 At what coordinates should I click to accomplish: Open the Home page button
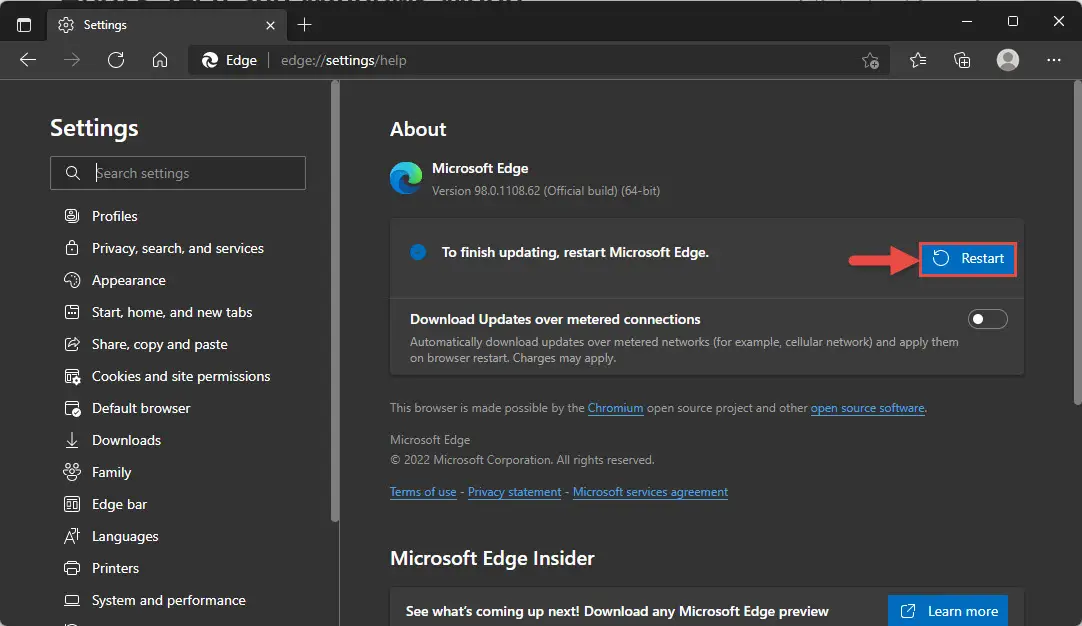click(x=160, y=60)
